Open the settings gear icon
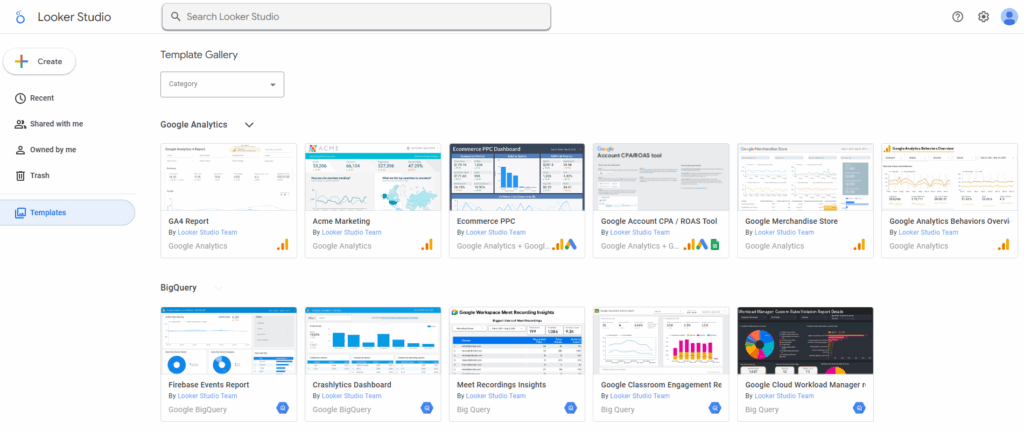Viewport: 1024px width, 431px height. (983, 17)
